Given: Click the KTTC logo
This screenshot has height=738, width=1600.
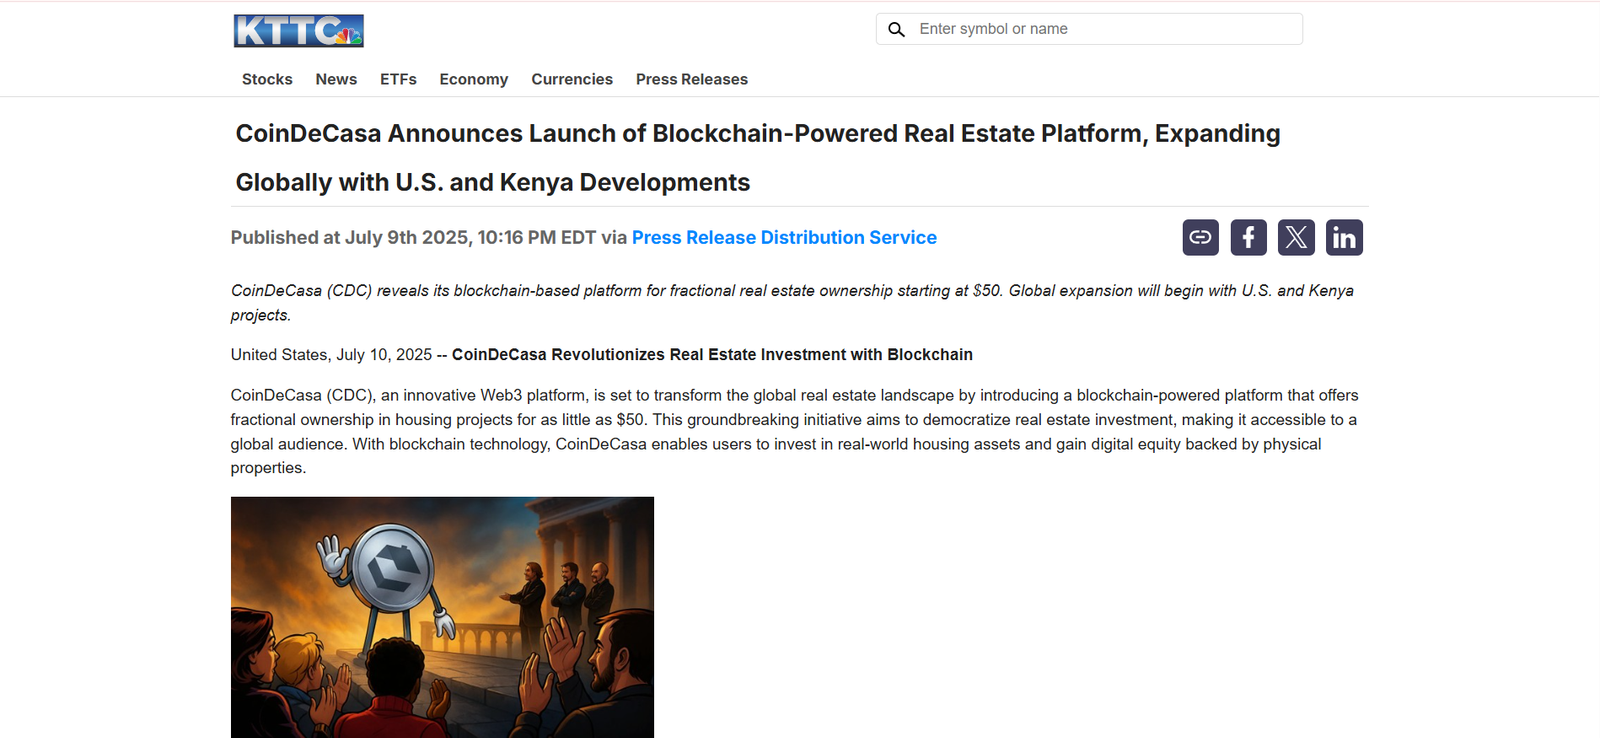Looking at the screenshot, I should (x=298, y=31).
